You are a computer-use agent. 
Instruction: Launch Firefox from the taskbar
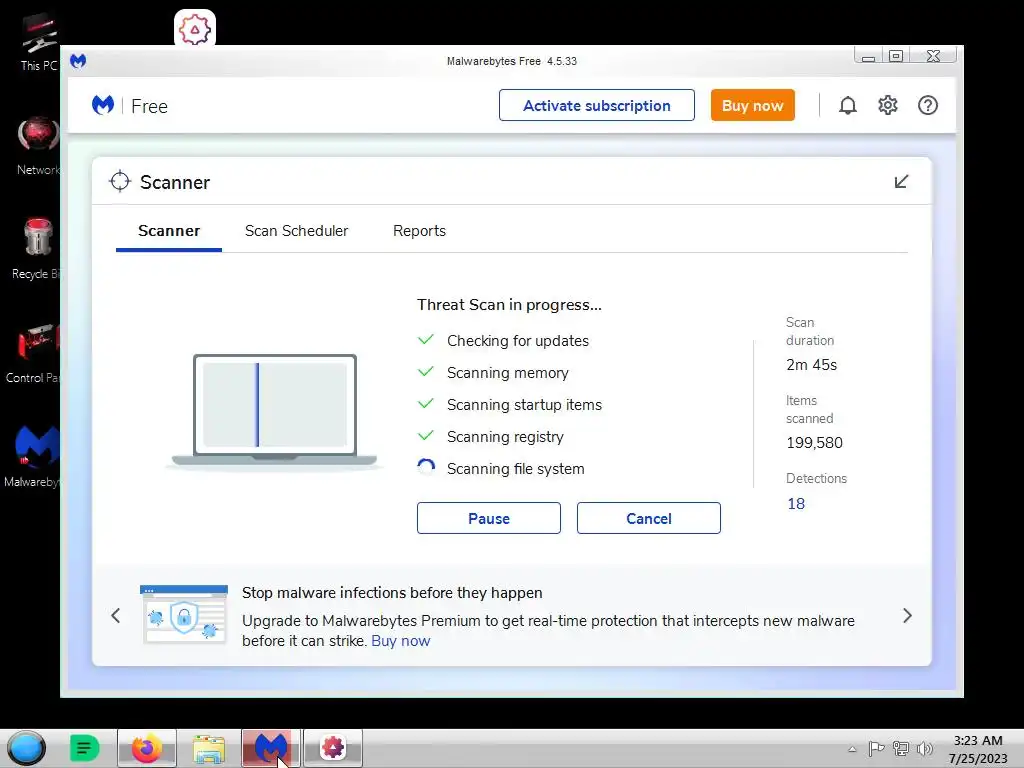[x=147, y=748]
